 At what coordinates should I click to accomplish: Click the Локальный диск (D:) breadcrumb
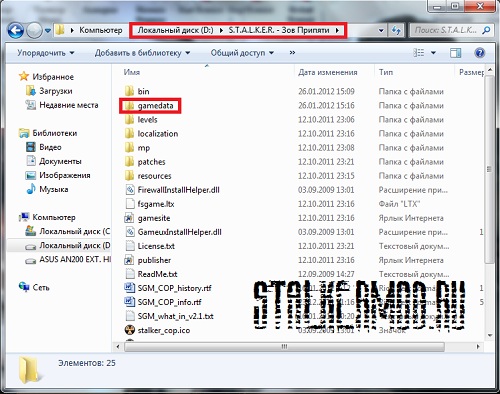click(175, 30)
